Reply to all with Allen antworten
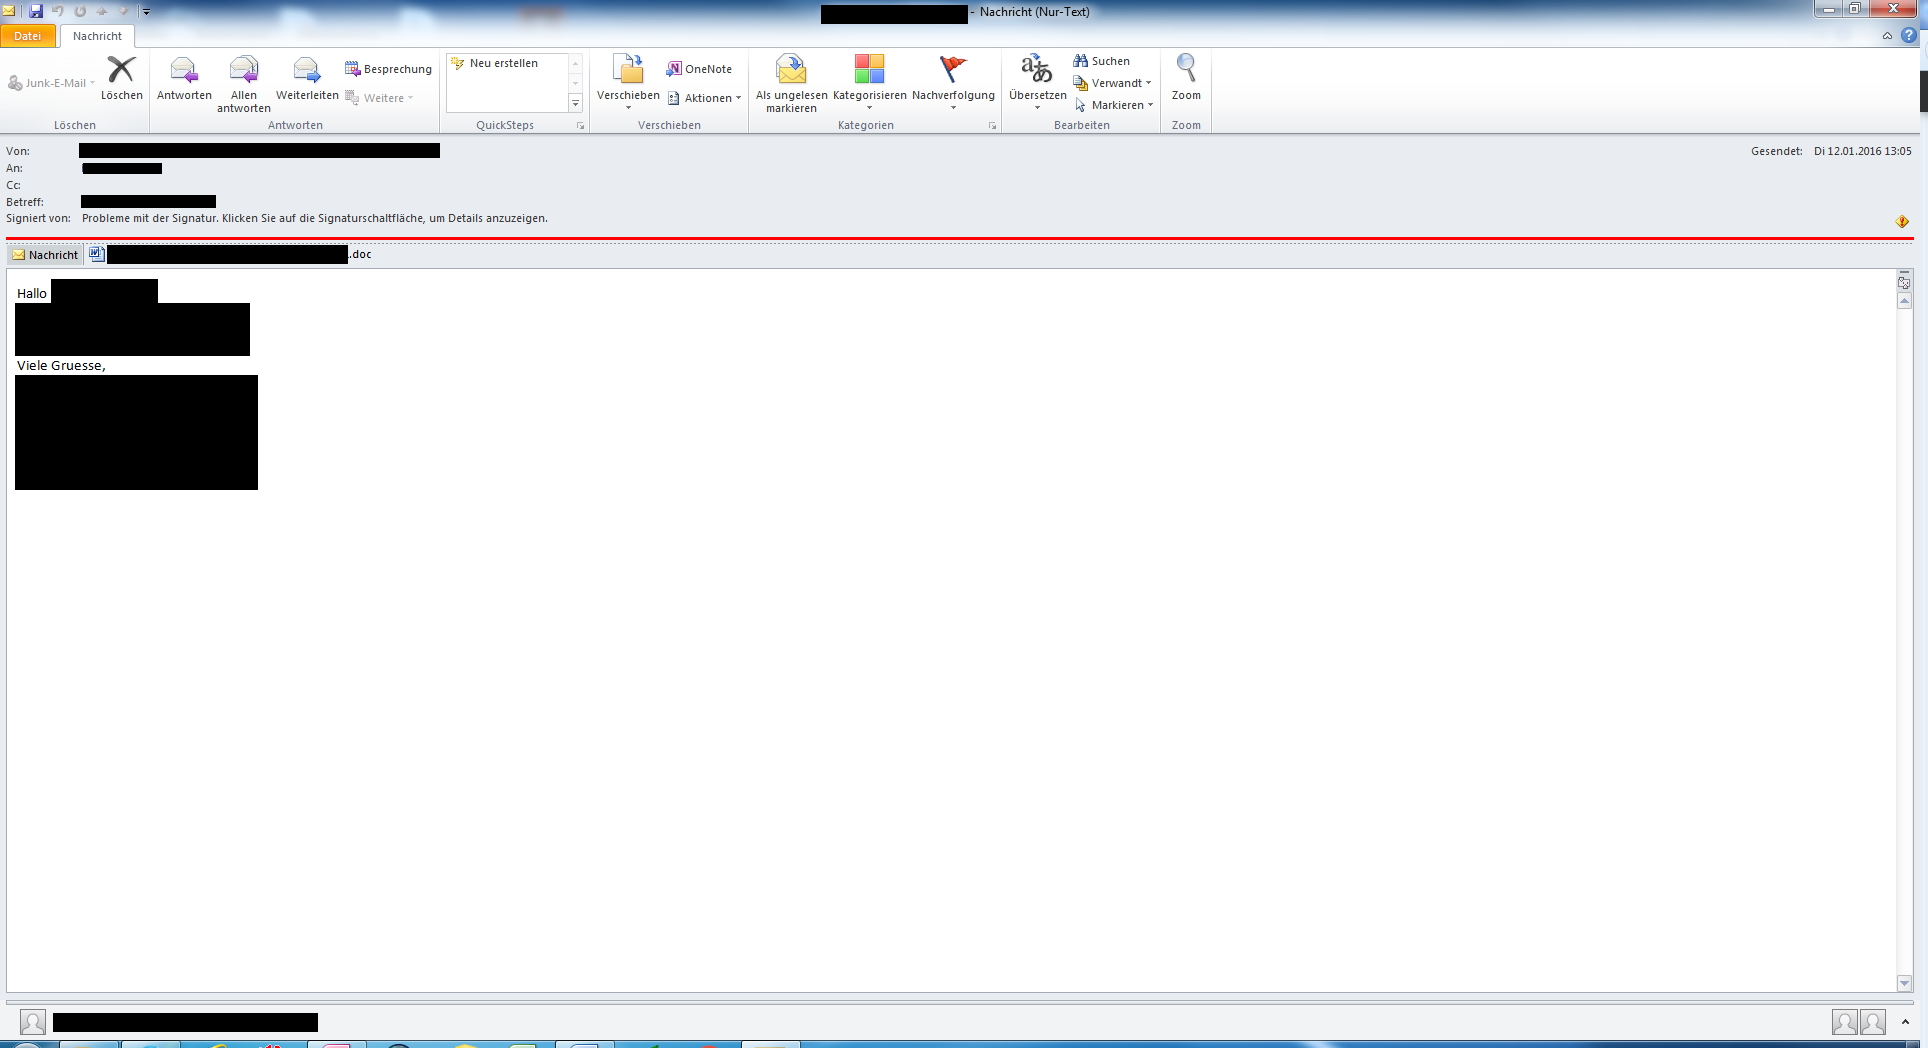 point(244,84)
